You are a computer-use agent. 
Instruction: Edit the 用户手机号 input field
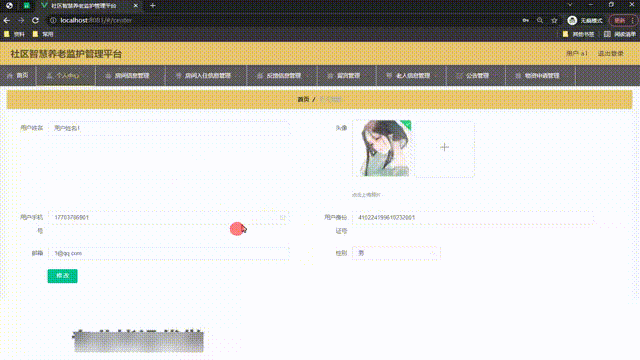[169, 218]
